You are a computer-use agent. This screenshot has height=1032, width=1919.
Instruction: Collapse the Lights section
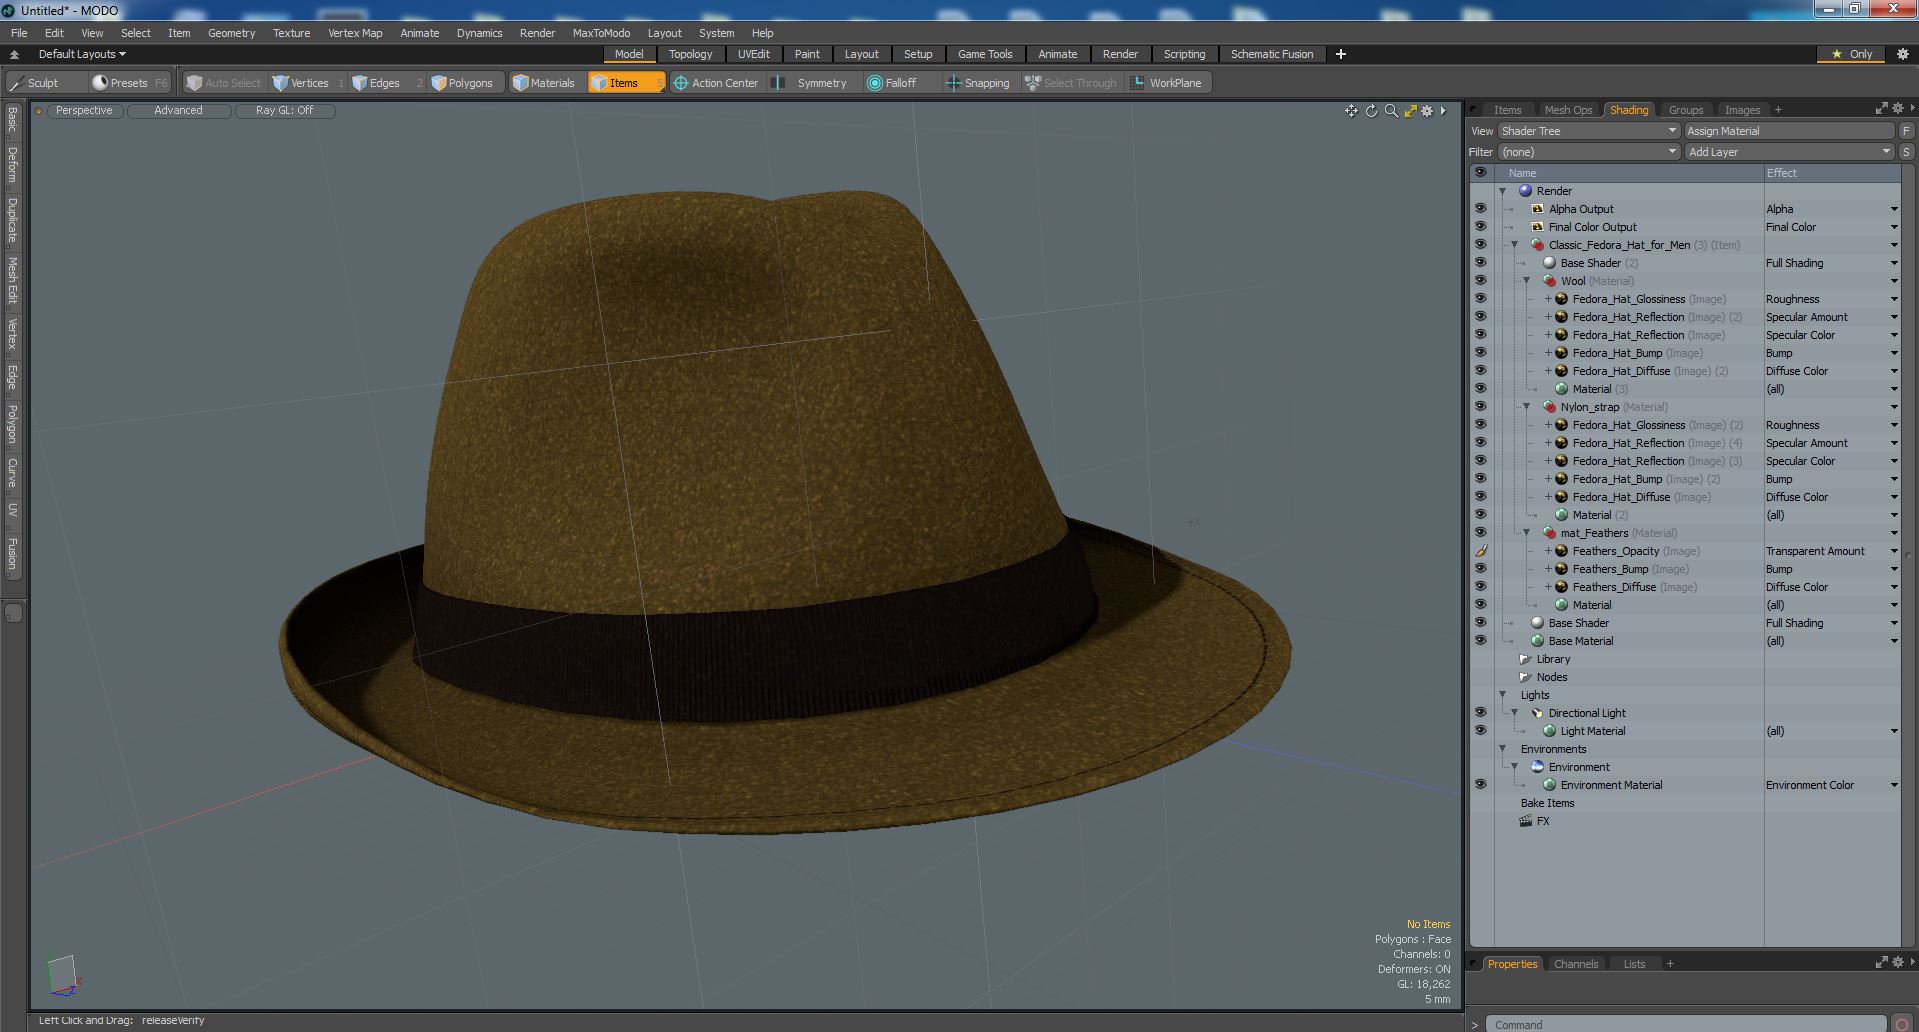tap(1502, 695)
